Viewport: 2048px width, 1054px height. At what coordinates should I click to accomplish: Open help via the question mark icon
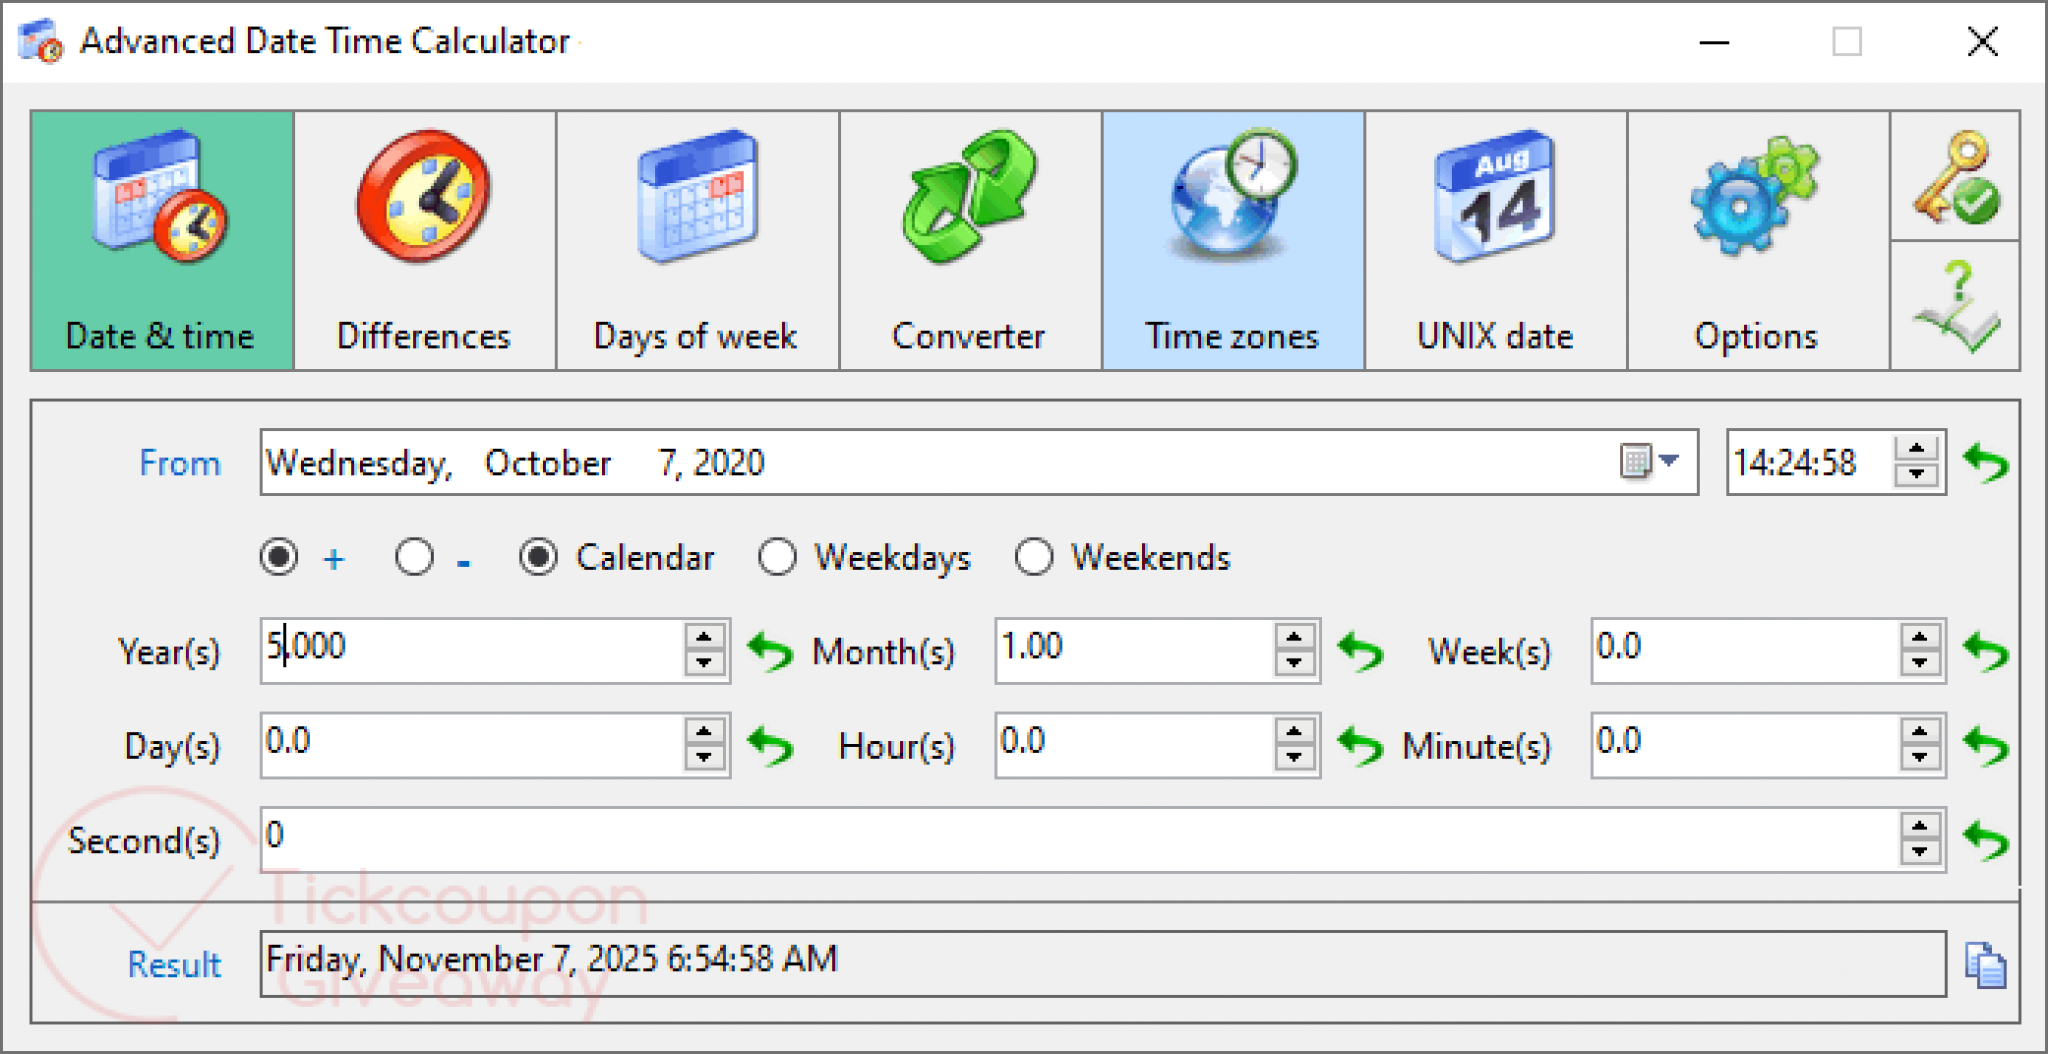pyautogui.click(x=1955, y=306)
